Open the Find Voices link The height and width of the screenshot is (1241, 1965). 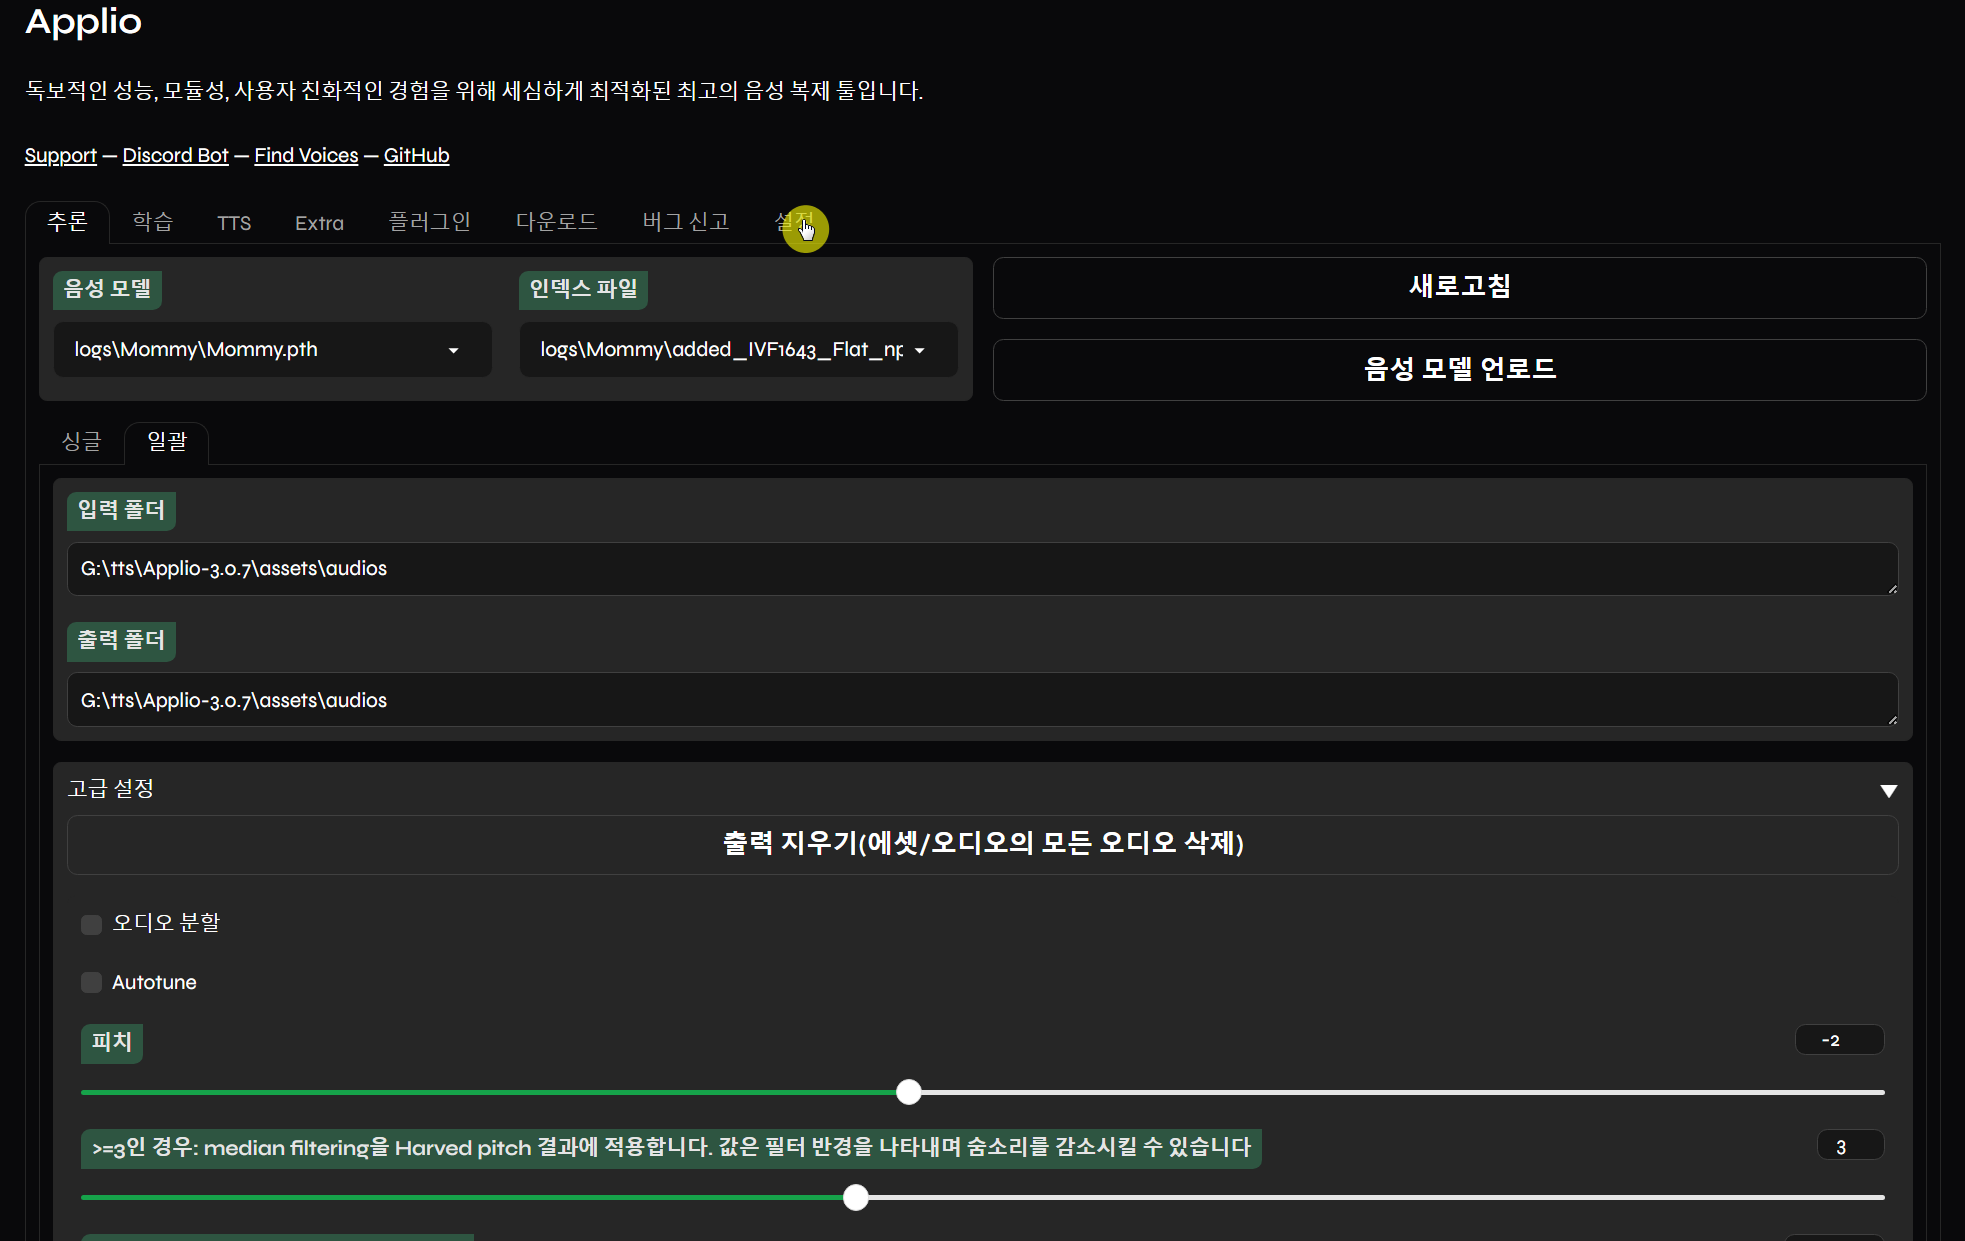306,155
